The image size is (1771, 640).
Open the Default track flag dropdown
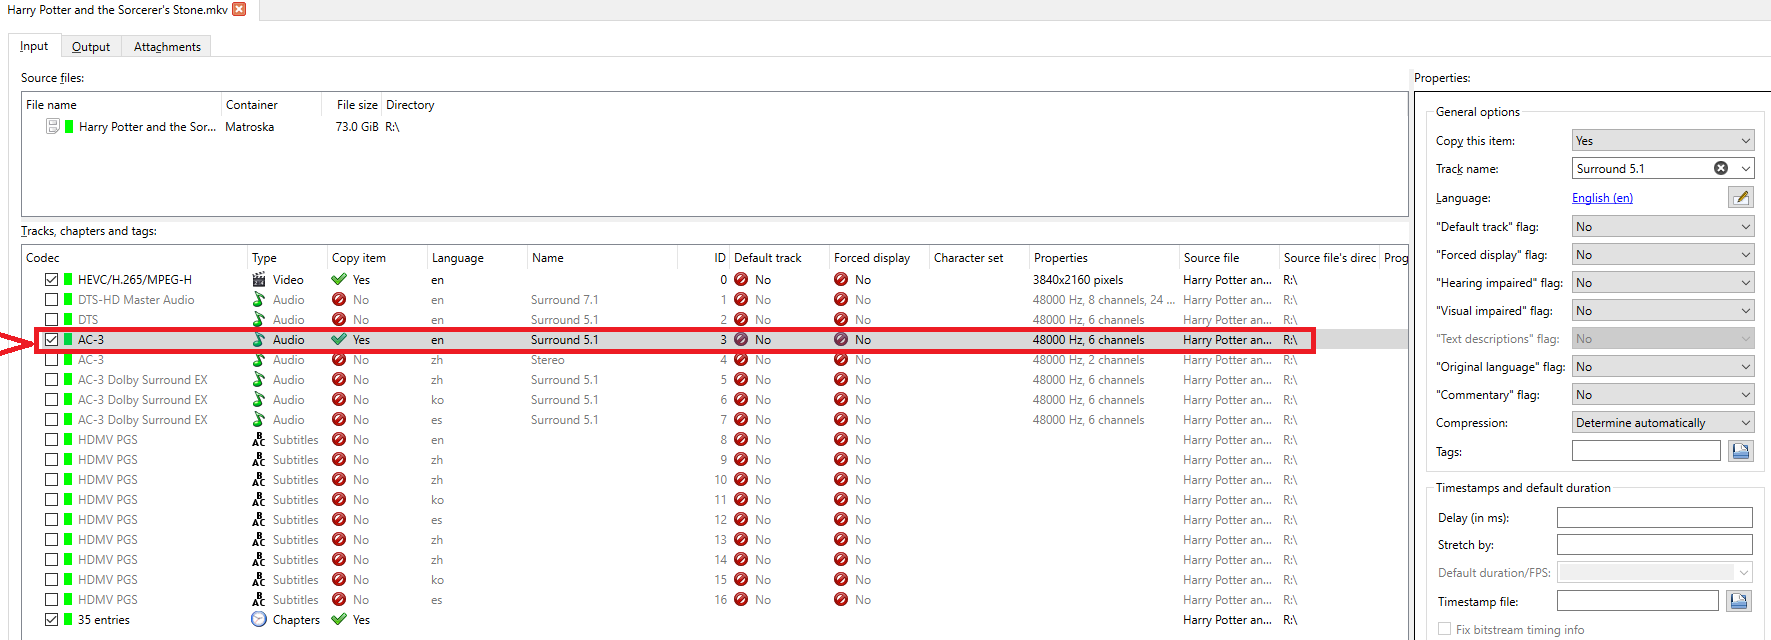pyautogui.click(x=1663, y=227)
